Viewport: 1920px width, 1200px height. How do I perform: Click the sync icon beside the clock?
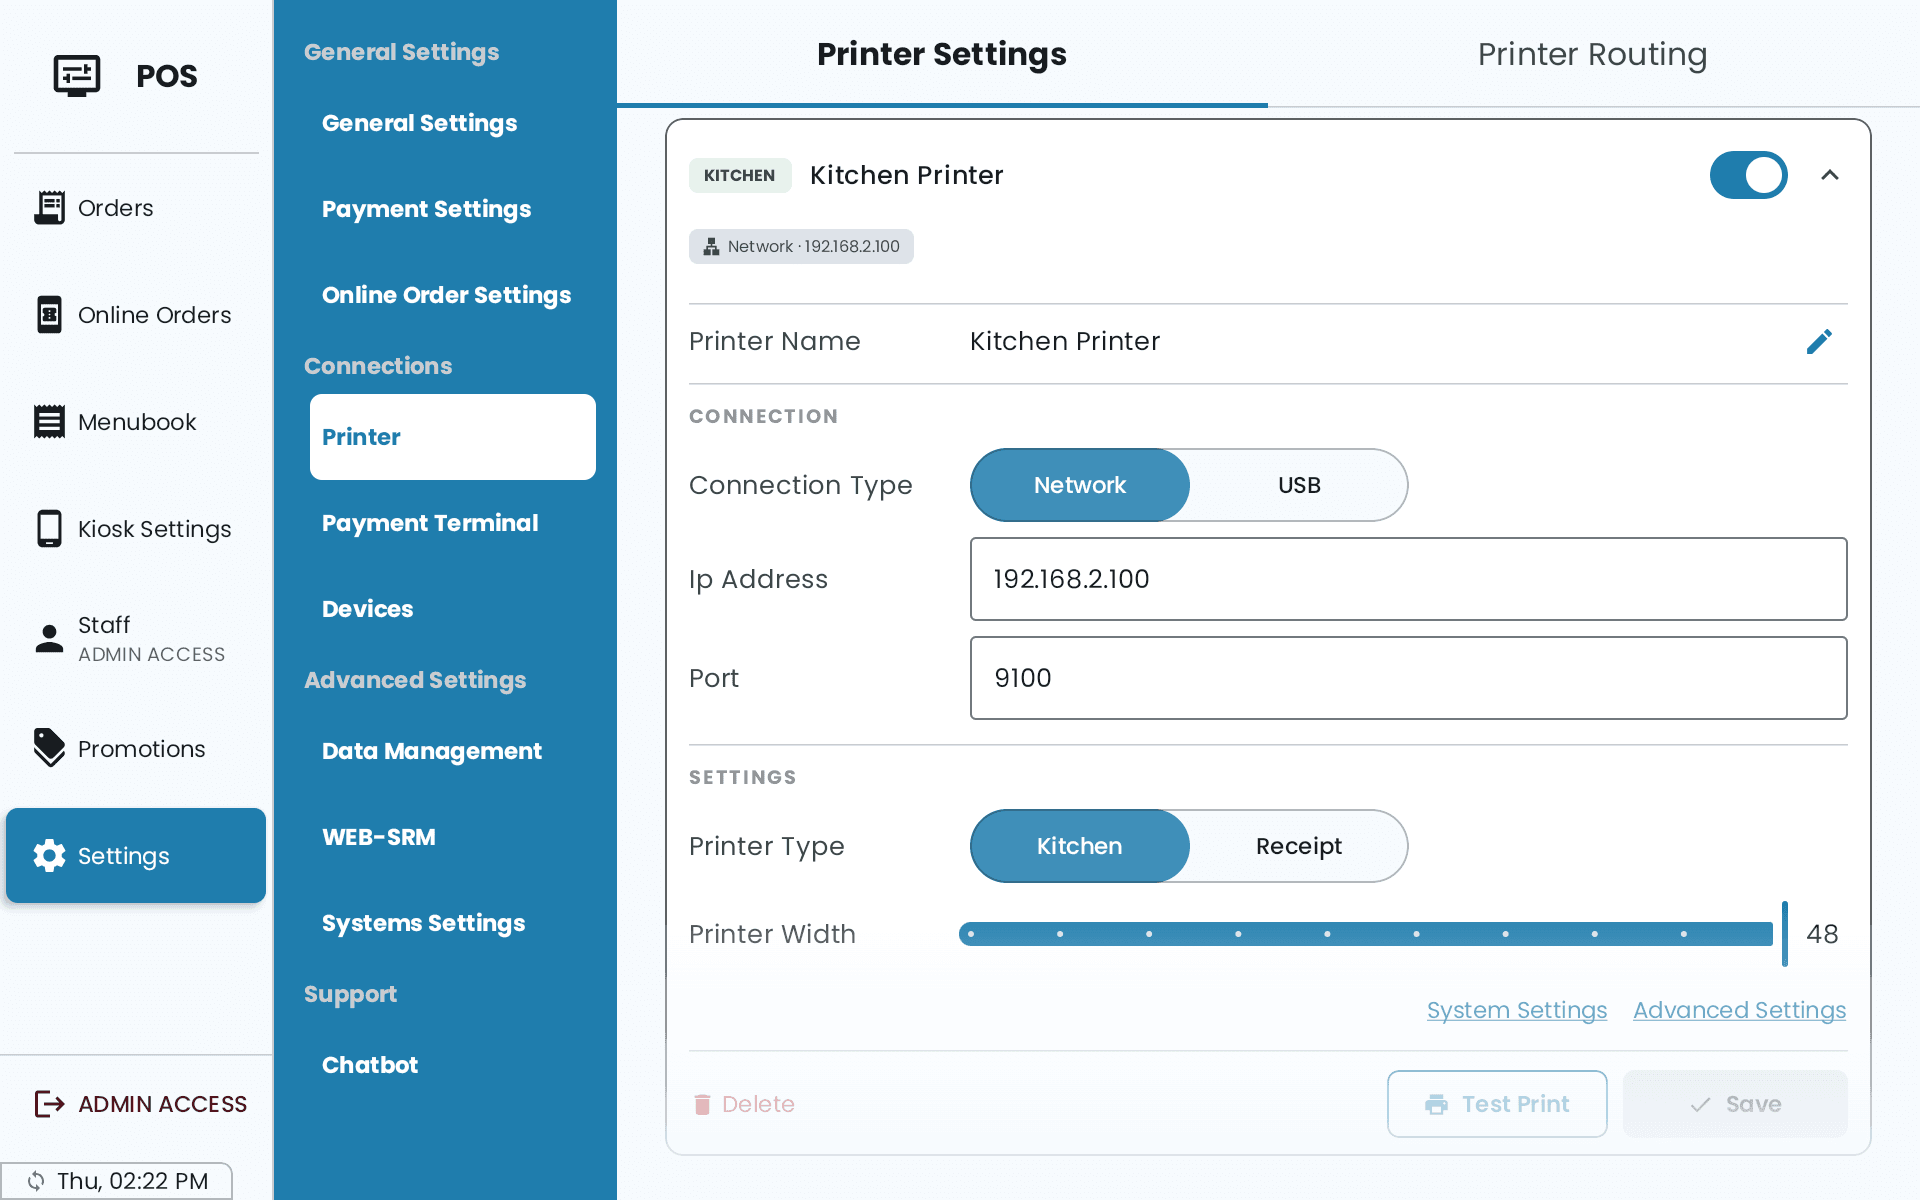click(36, 1181)
